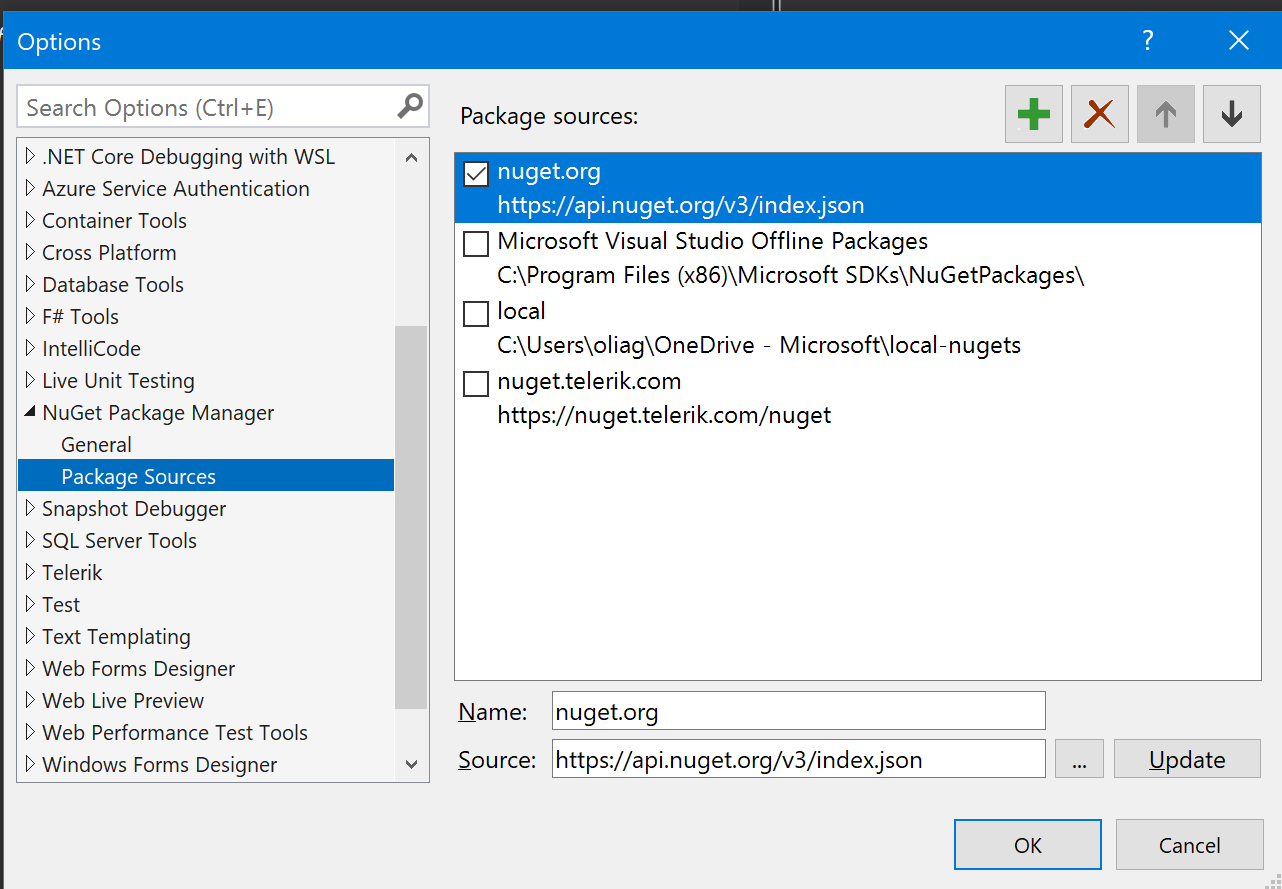Browse for a source folder
This screenshot has height=889, width=1282.
pyautogui.click(x=1079, y=758)
